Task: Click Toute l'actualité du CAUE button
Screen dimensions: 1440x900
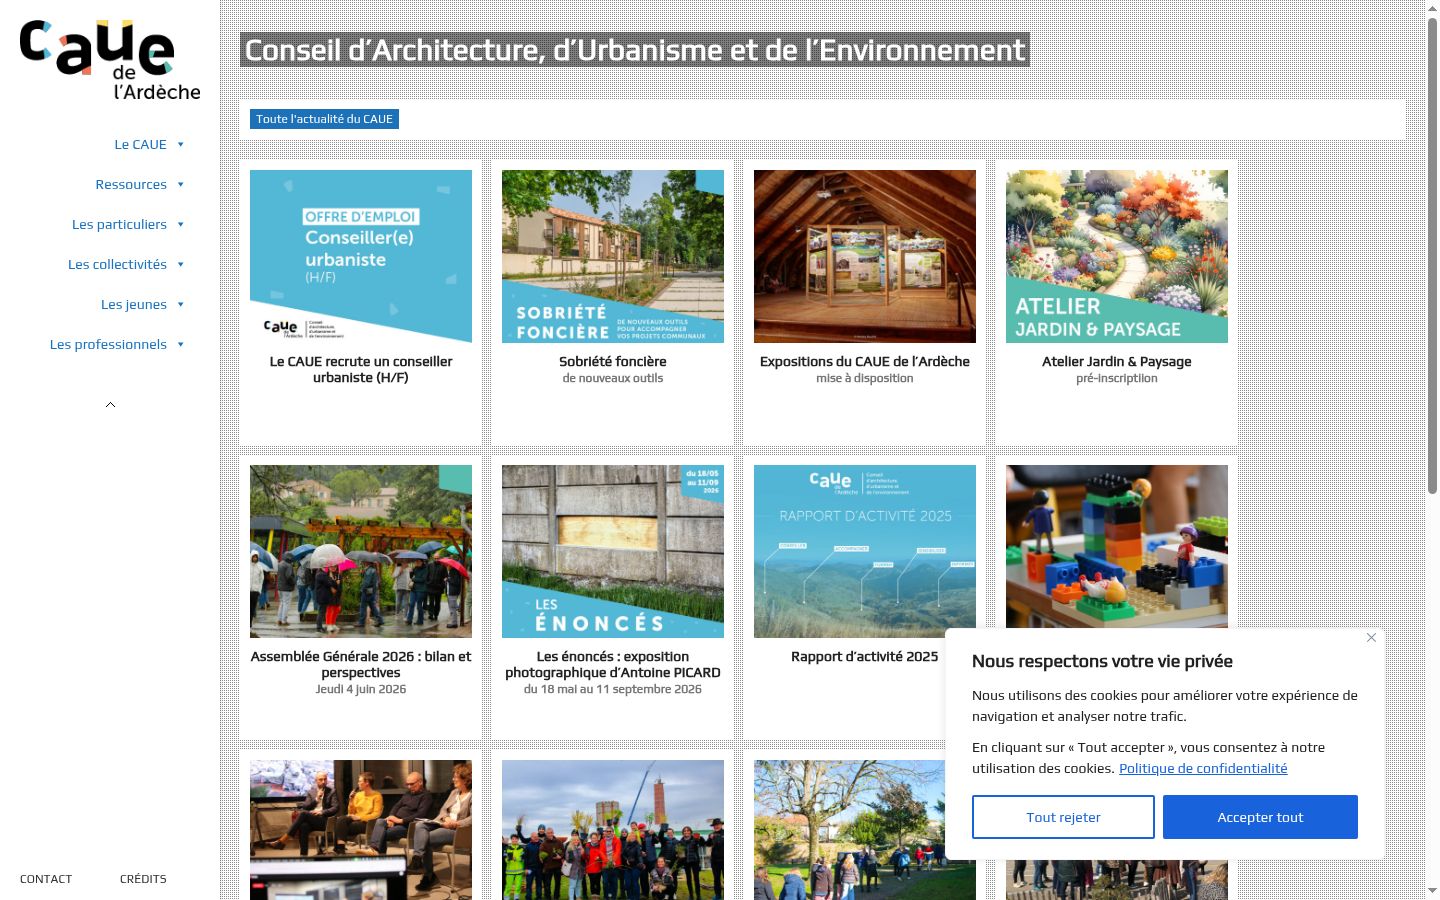Action: [324, 119]
